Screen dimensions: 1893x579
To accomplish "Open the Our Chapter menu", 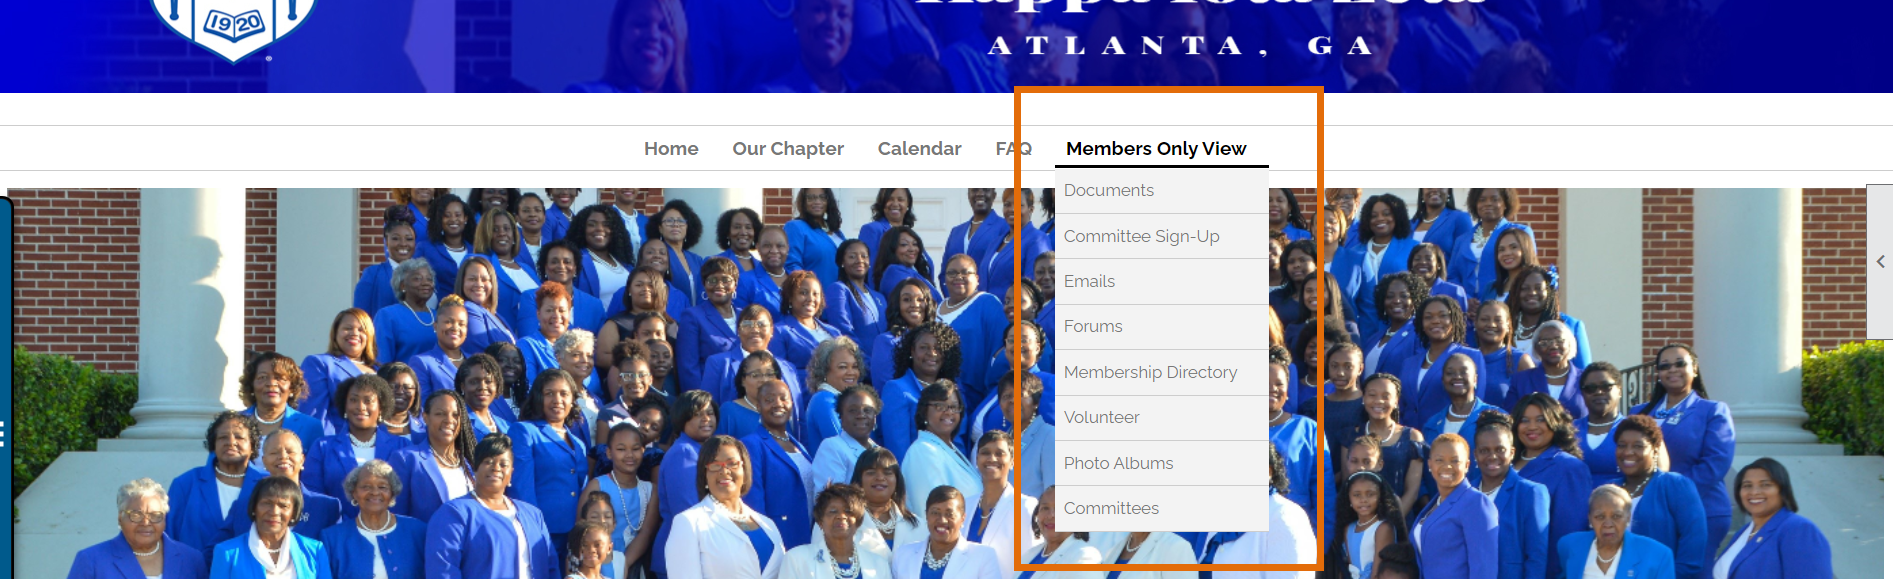I will pos(788,148).
